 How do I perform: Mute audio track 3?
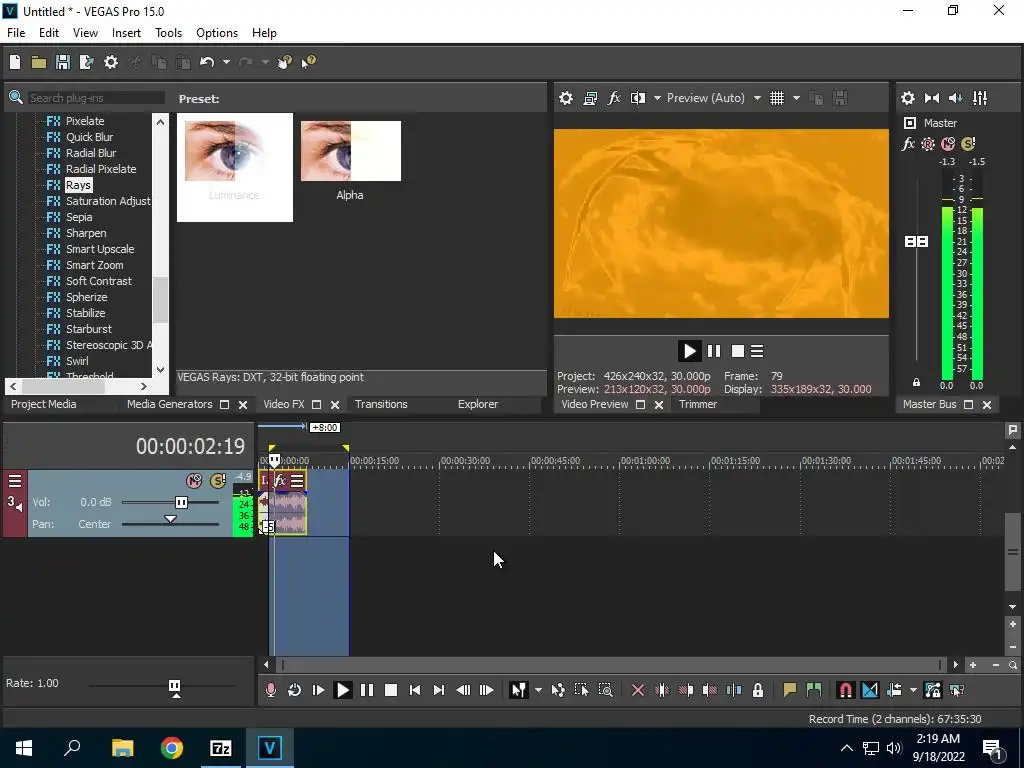(194, 481)
